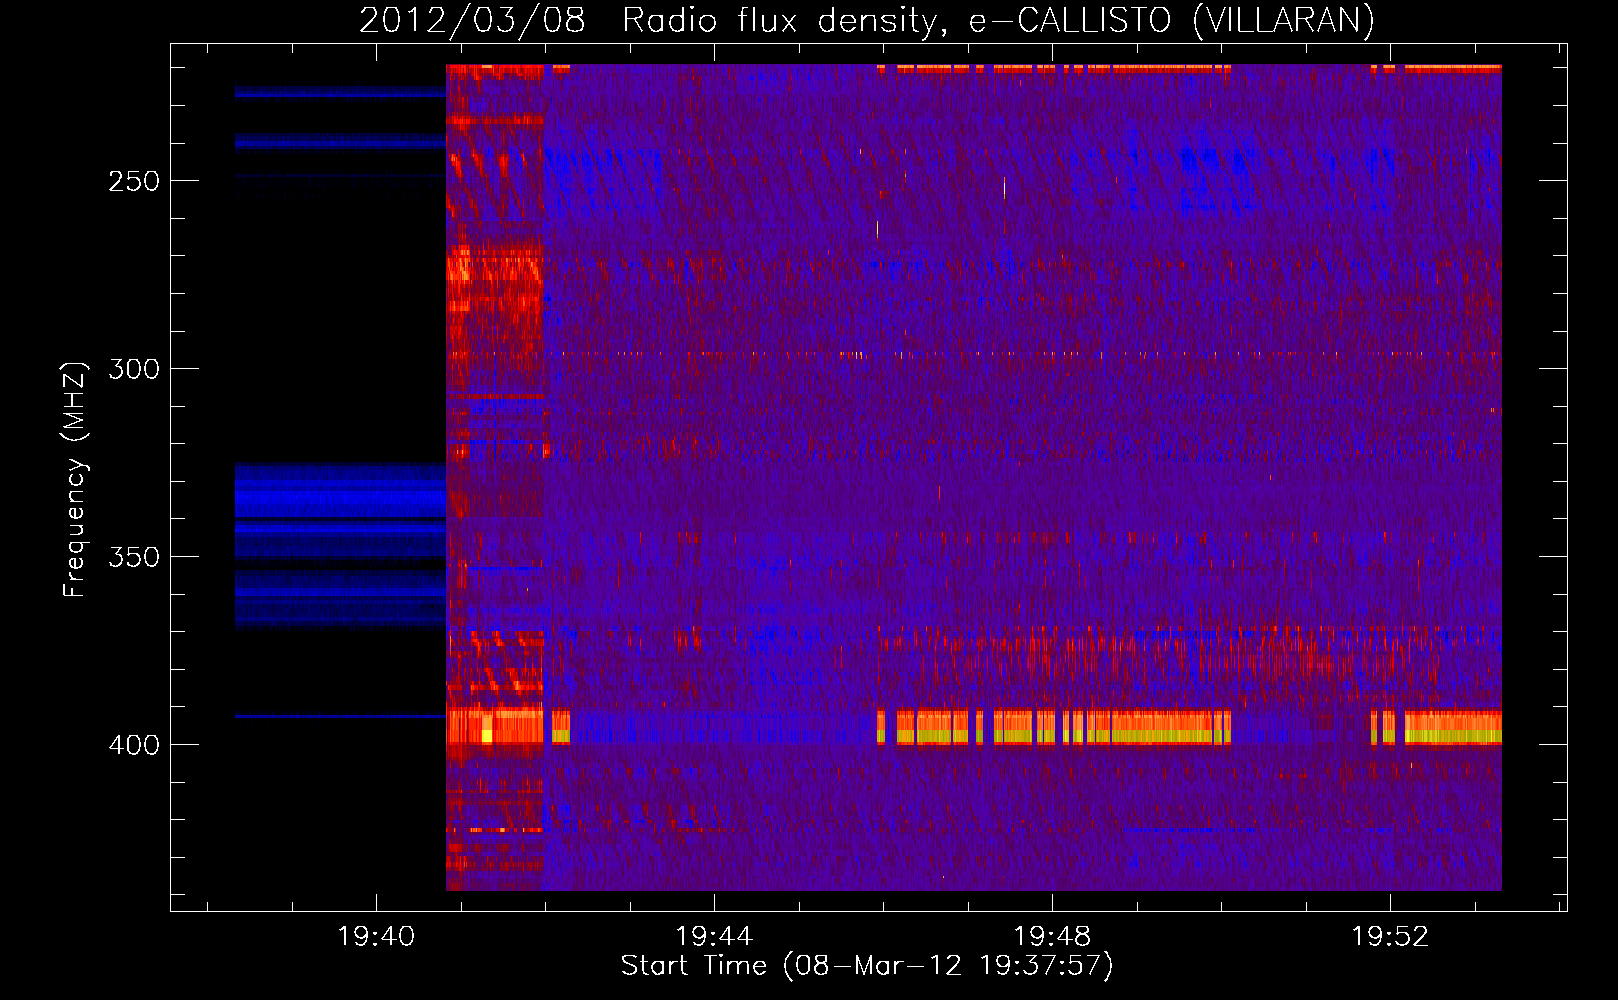Click the 350 frequency tick label
1618x1000 pixels.
pos(134,557)
